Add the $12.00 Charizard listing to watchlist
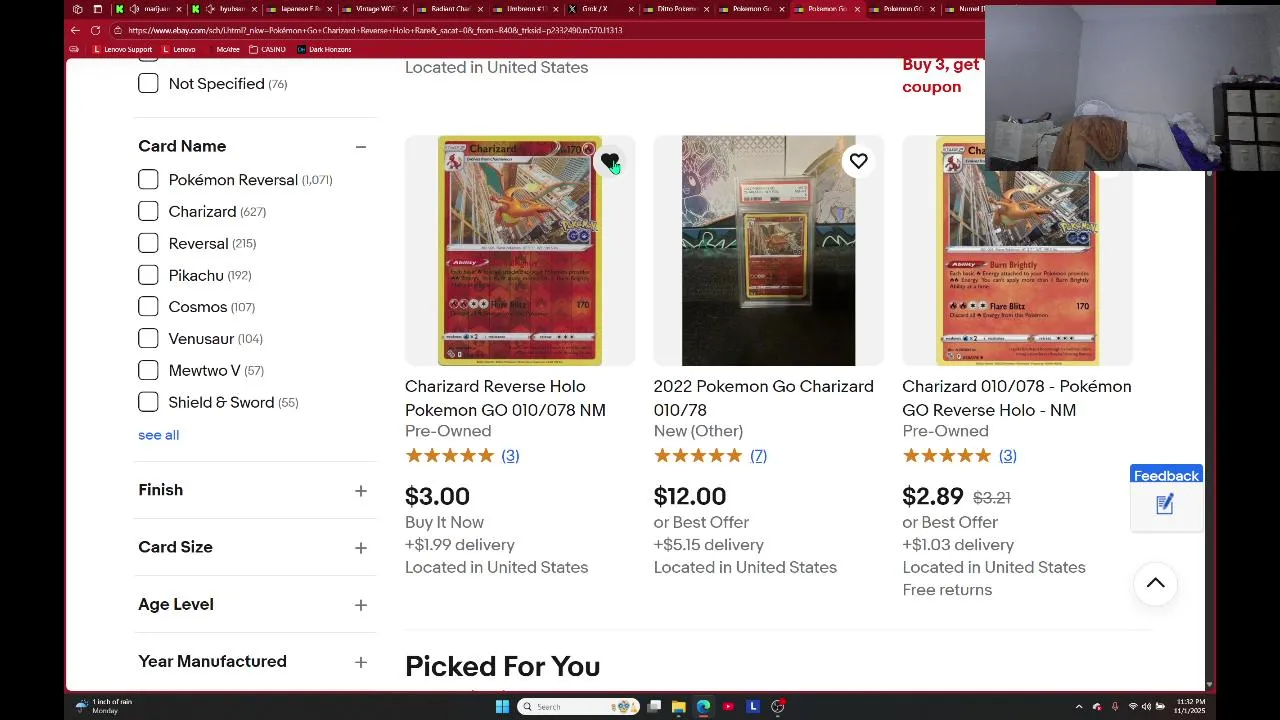The width and height of the screenshot is (1280, 720). 858,161
